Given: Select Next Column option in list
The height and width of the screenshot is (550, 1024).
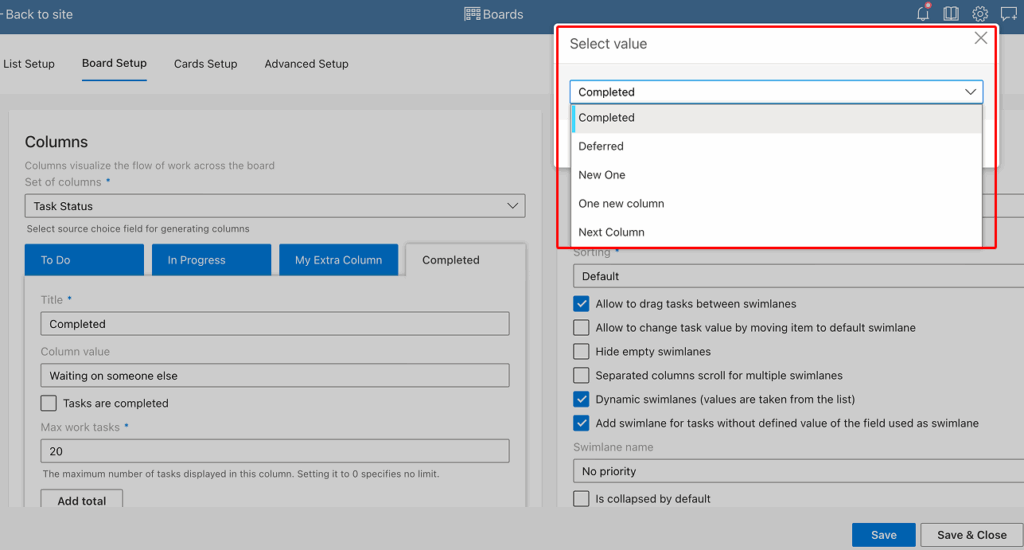Looking at the screenshot, I should [611, 232].
